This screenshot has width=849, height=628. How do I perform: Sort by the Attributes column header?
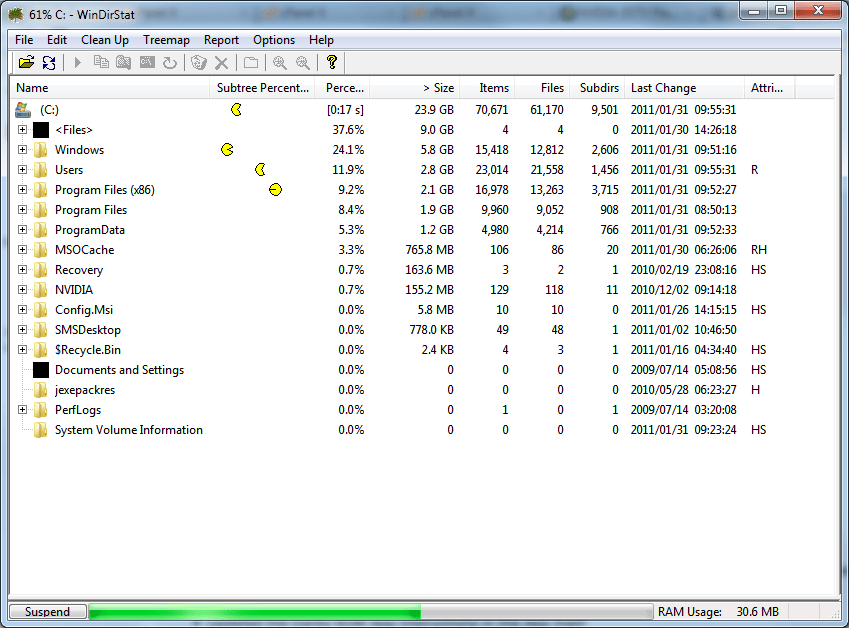point(769,88)
